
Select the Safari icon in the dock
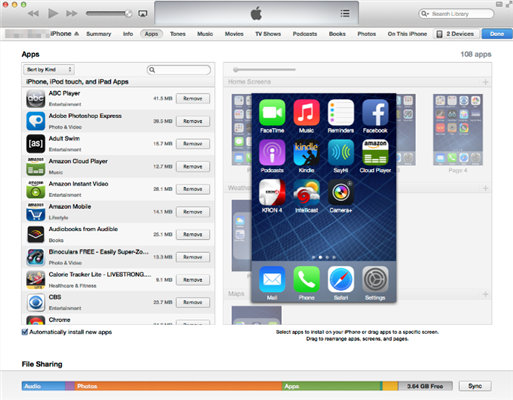[341, 279]
